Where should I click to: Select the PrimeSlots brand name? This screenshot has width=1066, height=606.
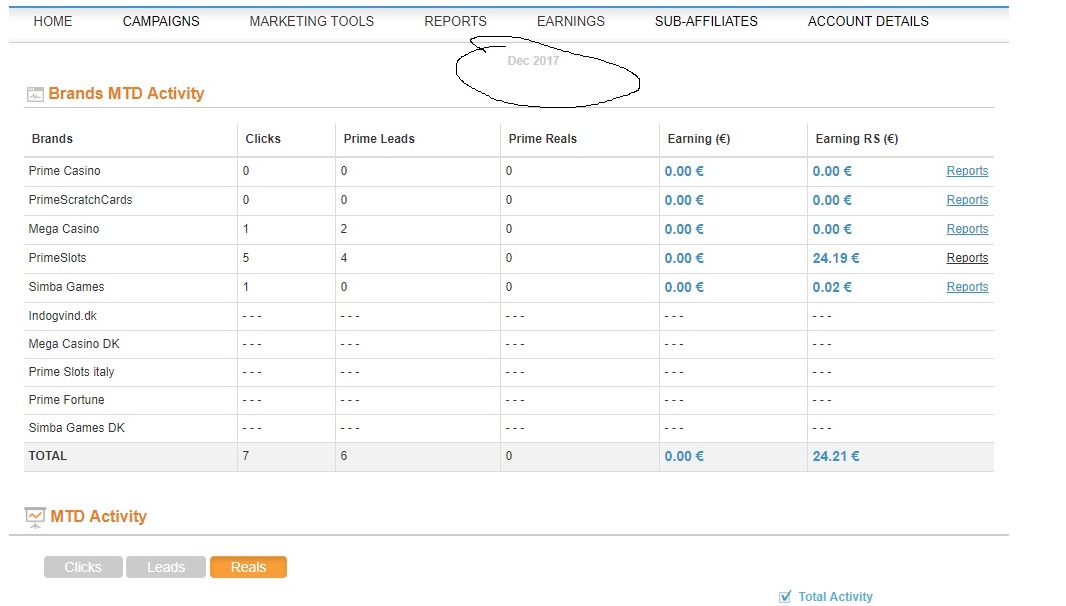pos(57,258)
